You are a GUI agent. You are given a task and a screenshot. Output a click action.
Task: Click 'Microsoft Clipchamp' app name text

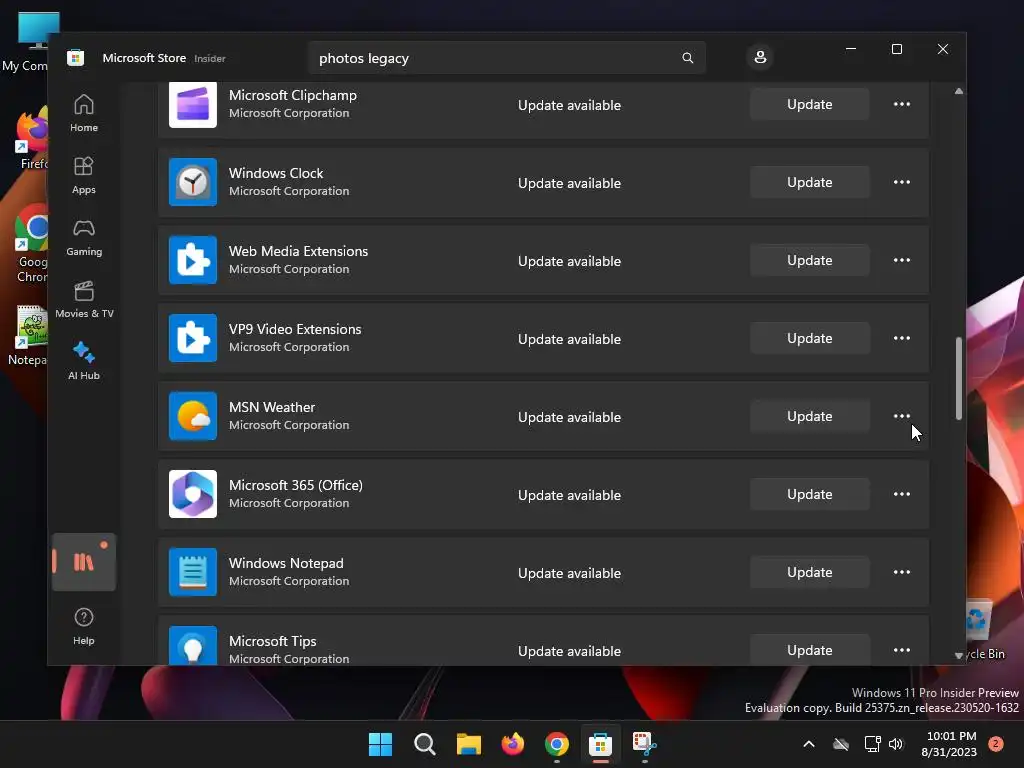[293, 95]
